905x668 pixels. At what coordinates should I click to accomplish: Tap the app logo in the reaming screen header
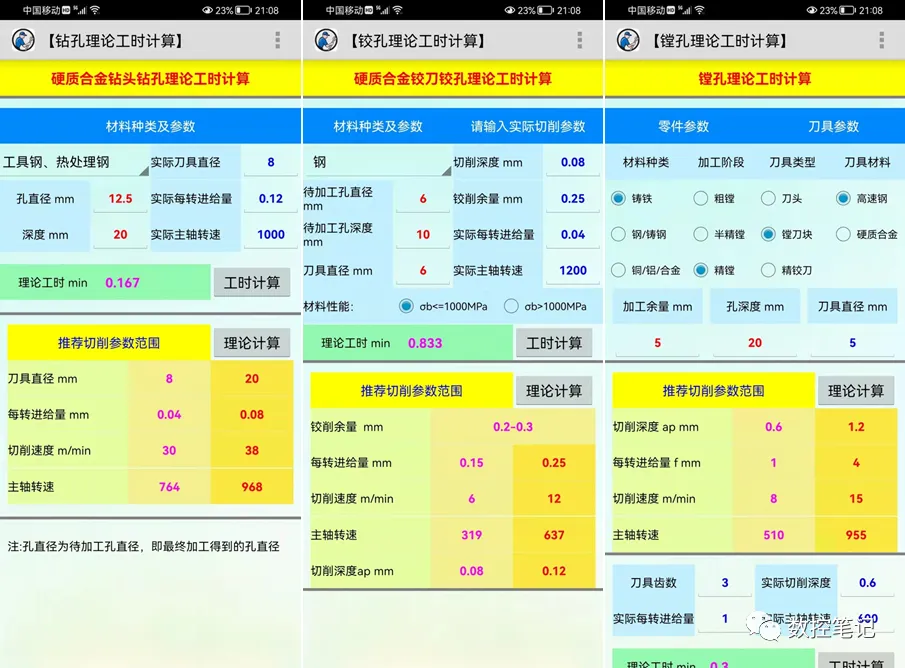pos(326,40)
